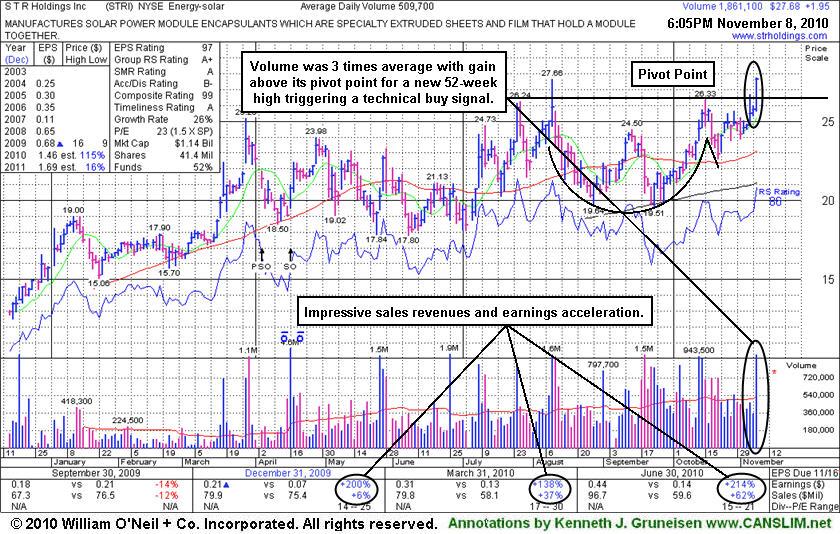Image resolution: width=840 pixels, height=534 pixels.
Task: Click the +62% sales change value
Action: click(x=742, y=495)
